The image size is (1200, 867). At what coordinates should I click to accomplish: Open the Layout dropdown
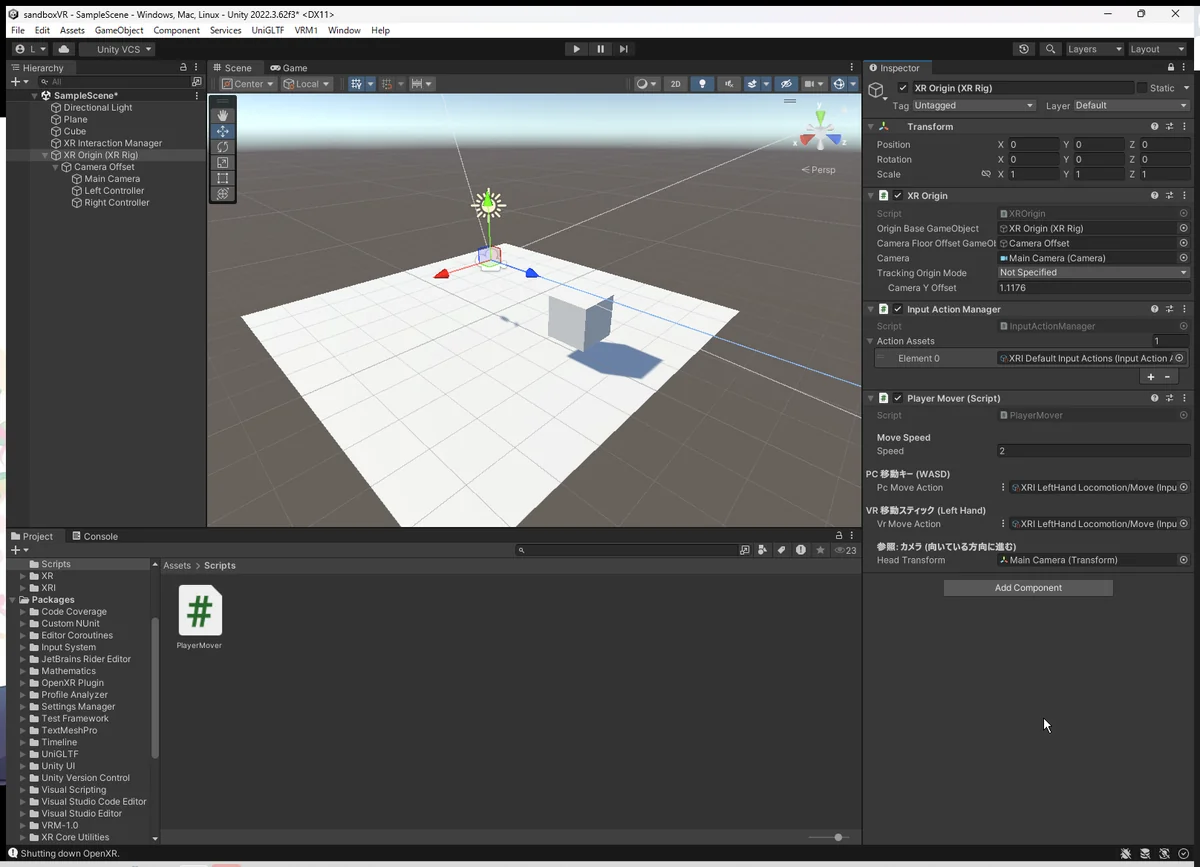[x=1158, y=49]
